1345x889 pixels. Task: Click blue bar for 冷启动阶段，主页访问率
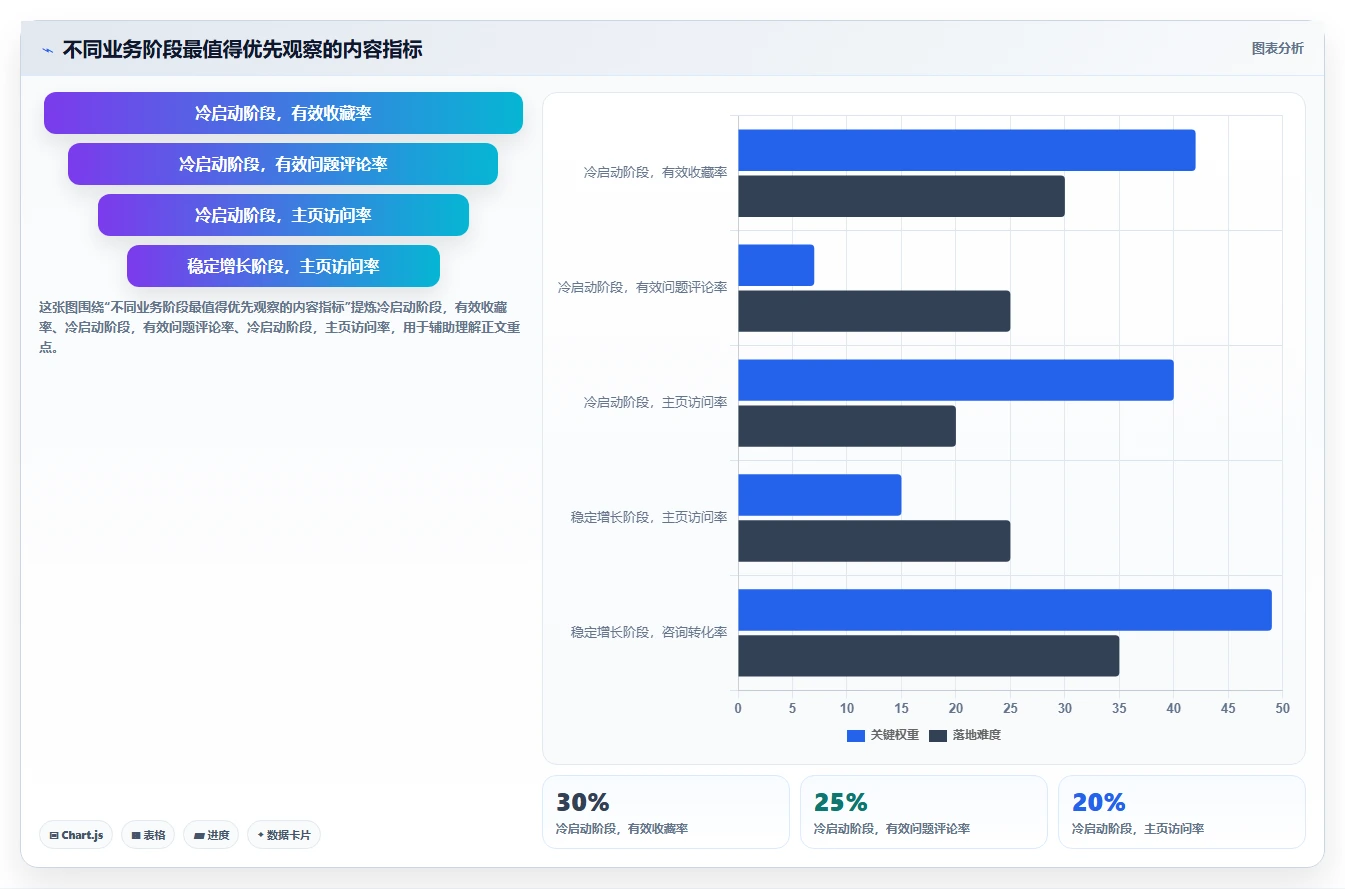click(956, 380)
